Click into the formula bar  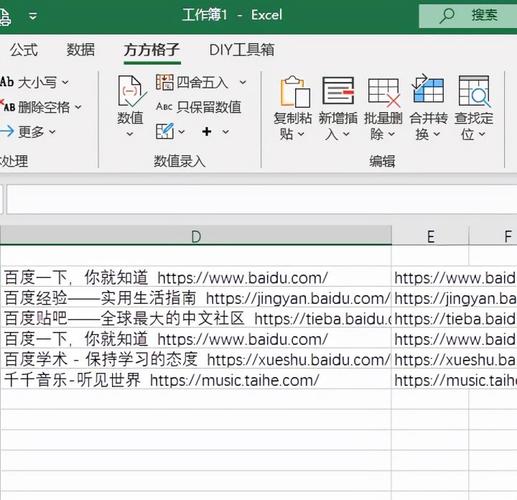(262, 199)
